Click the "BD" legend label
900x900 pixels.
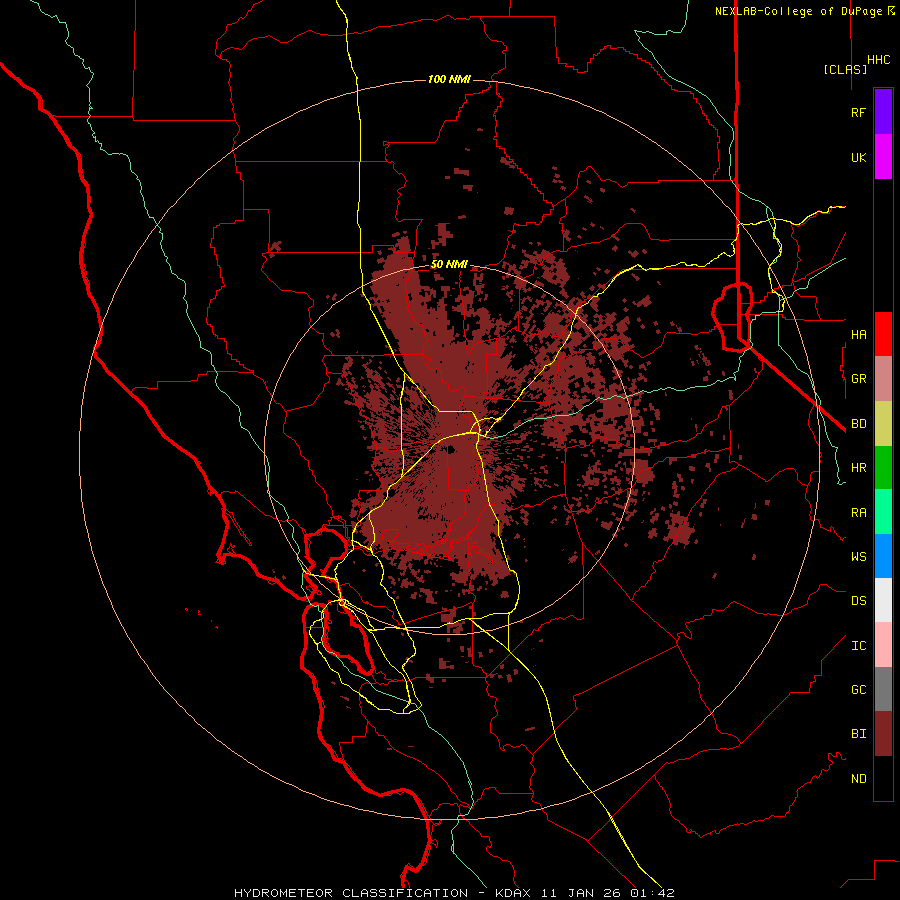coord(858,424)
